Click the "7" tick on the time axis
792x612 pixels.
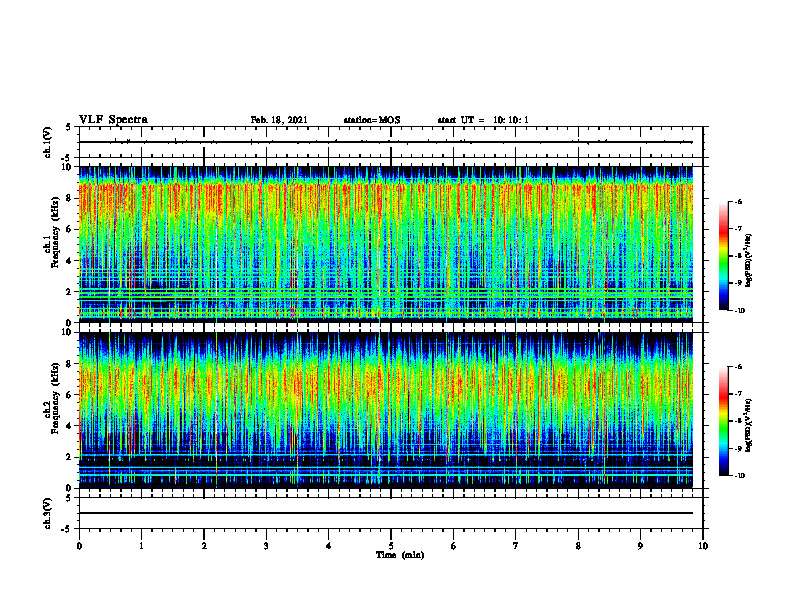516,546
